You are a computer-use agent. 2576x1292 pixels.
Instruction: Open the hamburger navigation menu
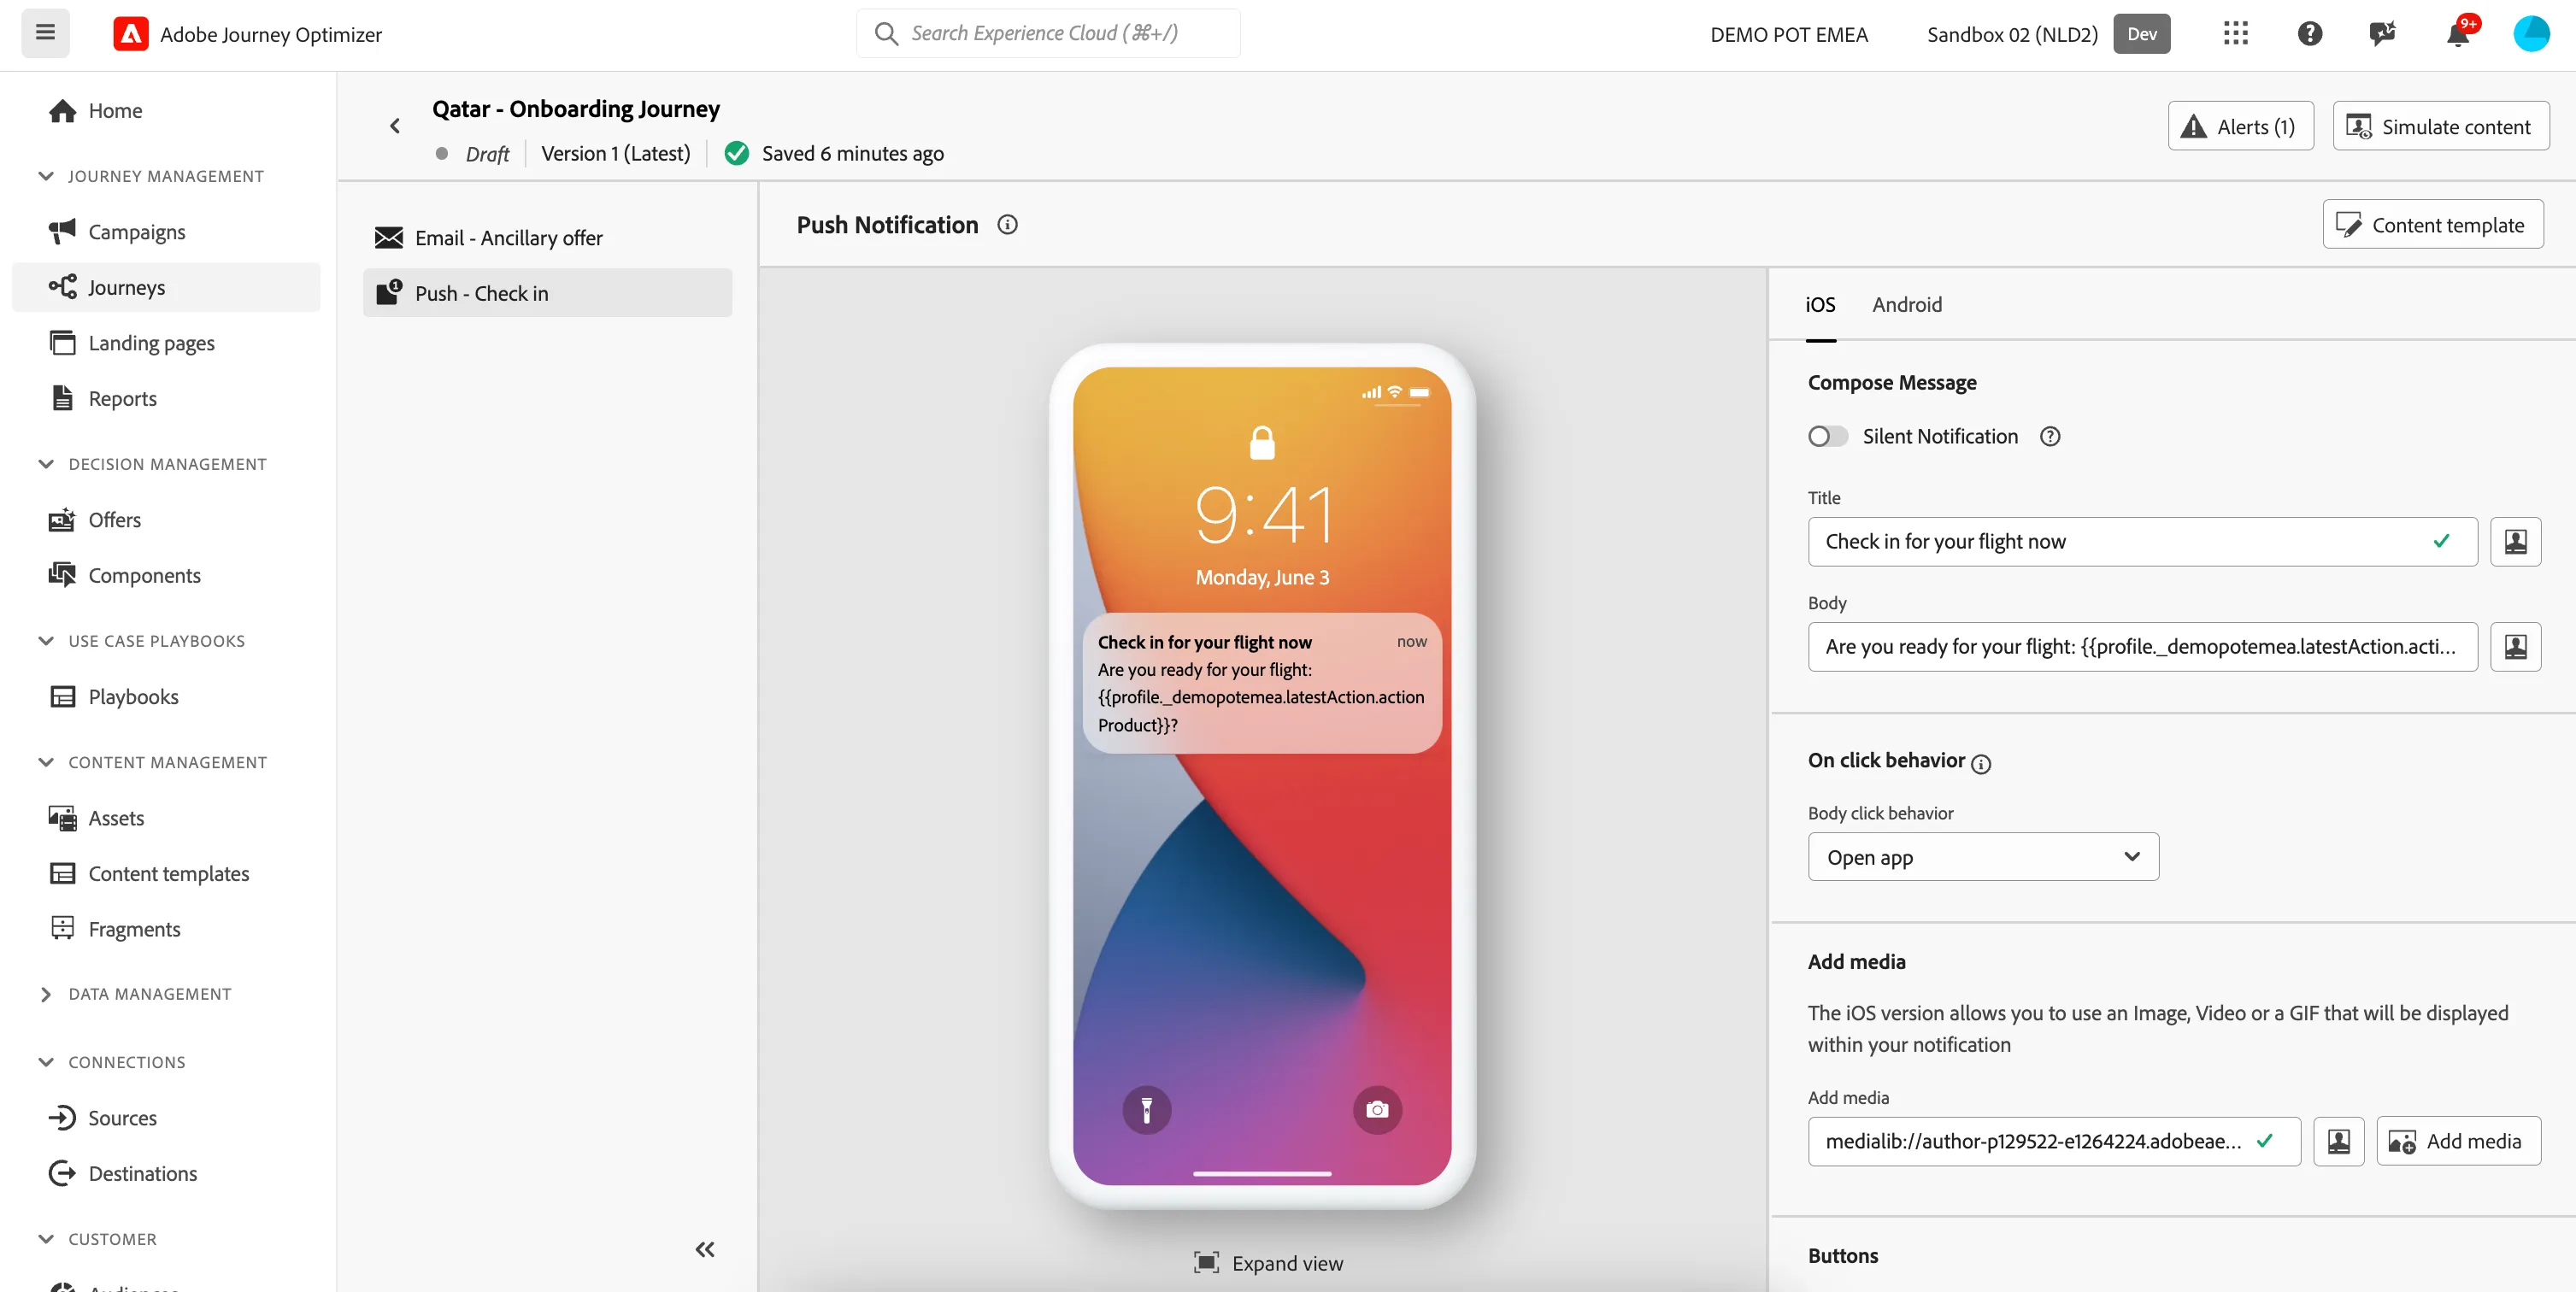tap(45, 33)
